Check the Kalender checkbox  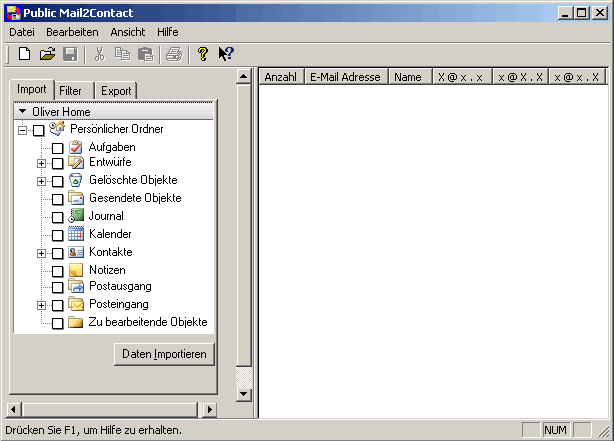pos(58,235)
